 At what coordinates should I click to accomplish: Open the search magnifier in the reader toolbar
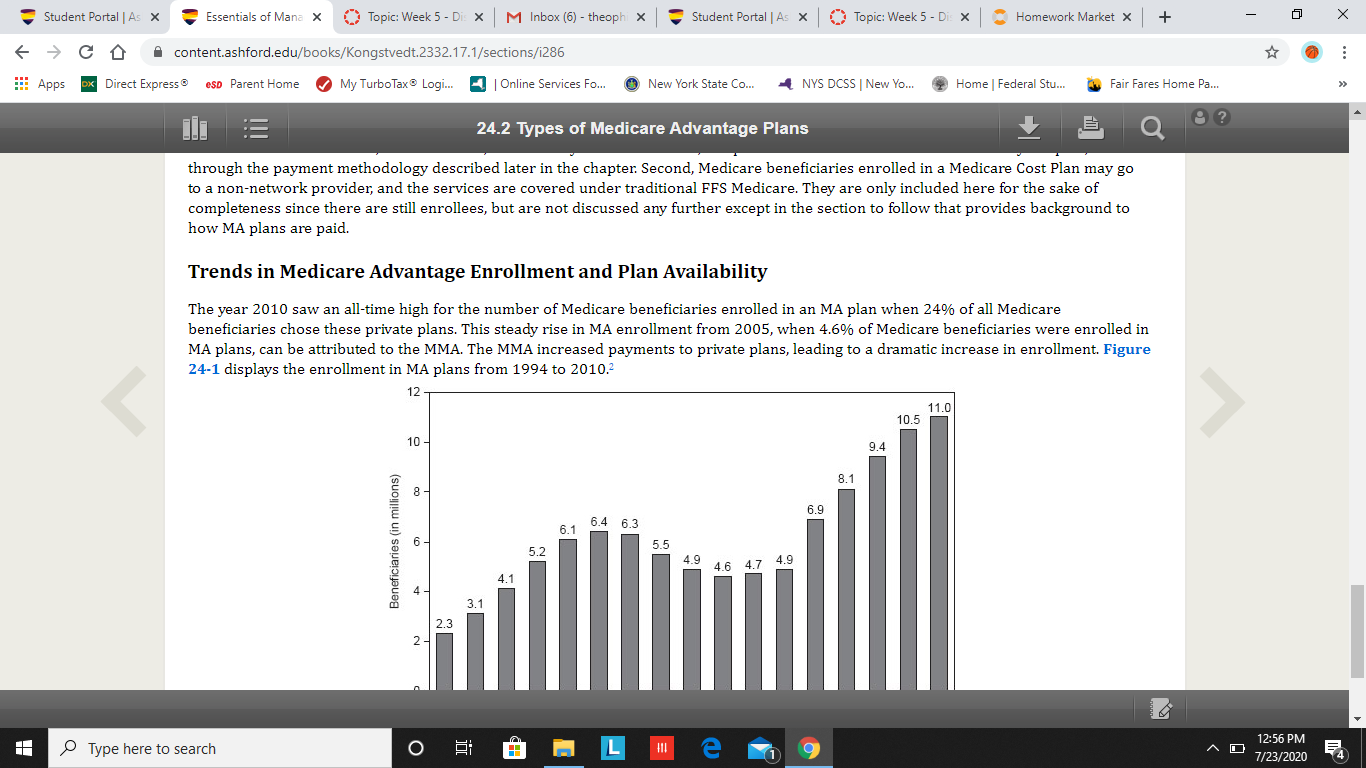click(1152, 128)
